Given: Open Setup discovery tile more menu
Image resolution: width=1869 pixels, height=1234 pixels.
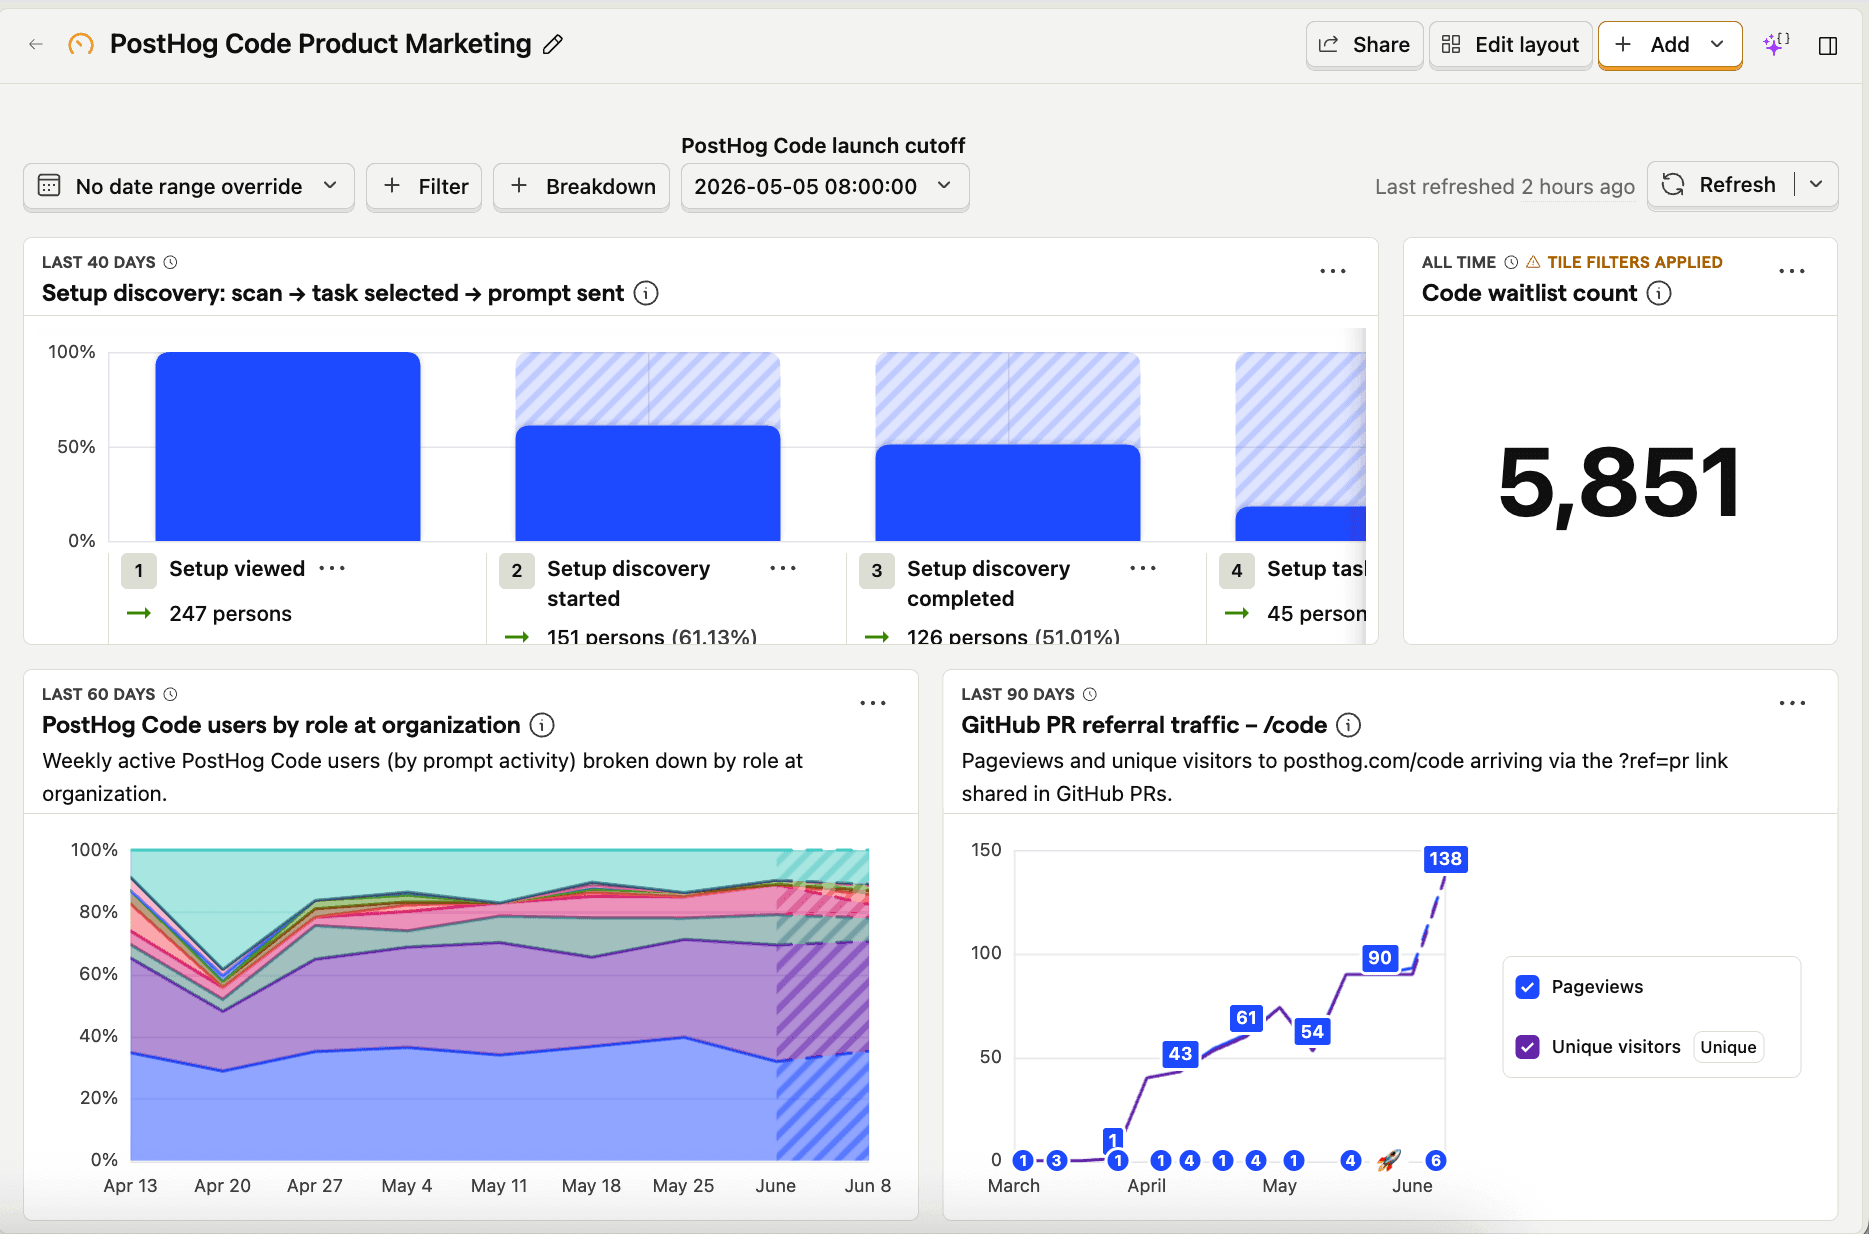Looking at the screenshot, I should 1333,271.
